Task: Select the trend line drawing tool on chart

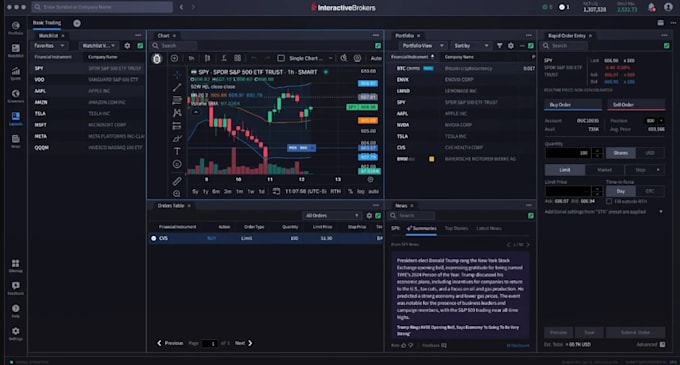Action: pyautogui.click(x=177, y=88)
